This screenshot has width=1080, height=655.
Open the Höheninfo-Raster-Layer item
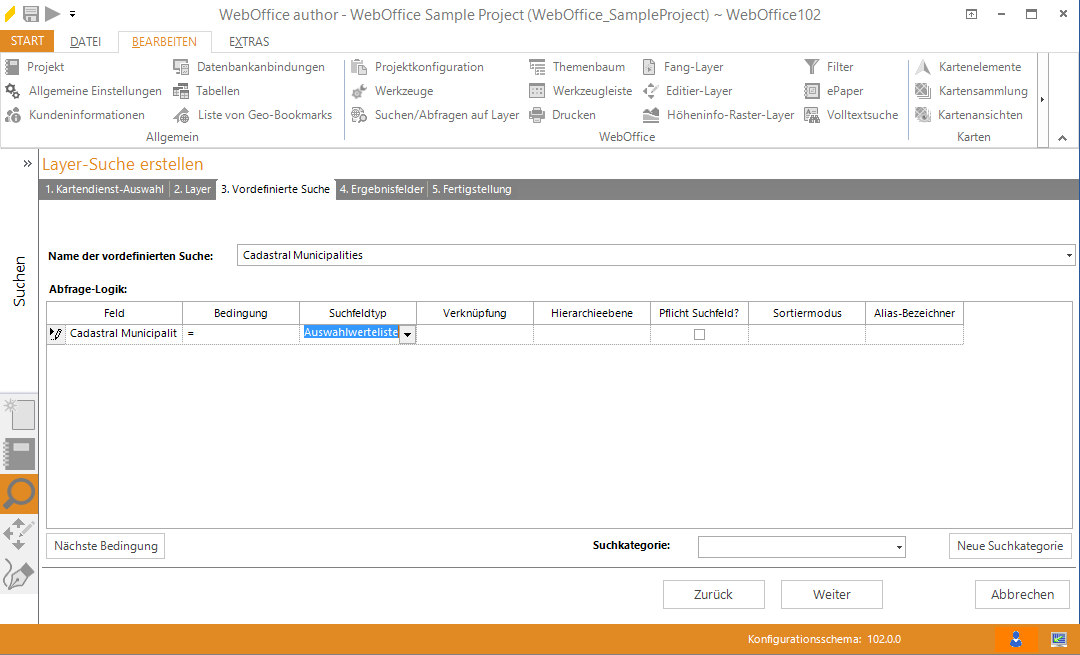pos(730,115)
